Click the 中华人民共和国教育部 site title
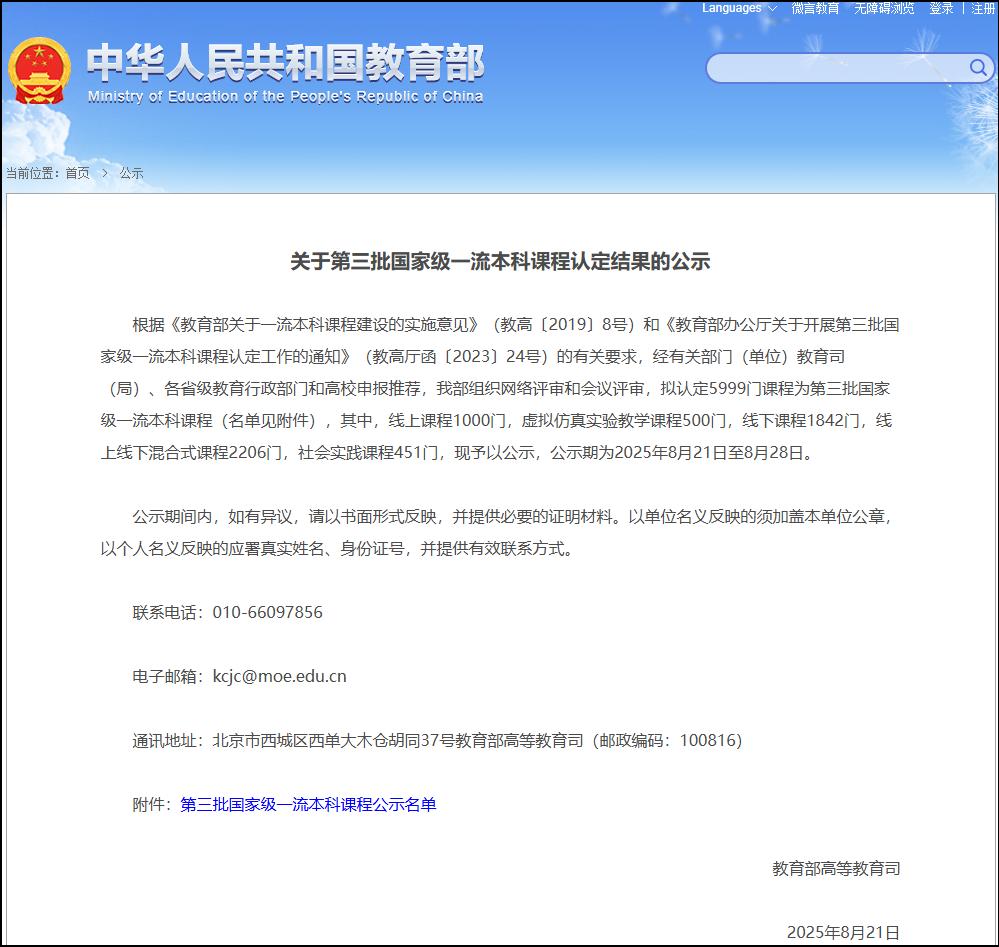The height and width of the screenshot is (947, 999). click(x=285, y=63)
